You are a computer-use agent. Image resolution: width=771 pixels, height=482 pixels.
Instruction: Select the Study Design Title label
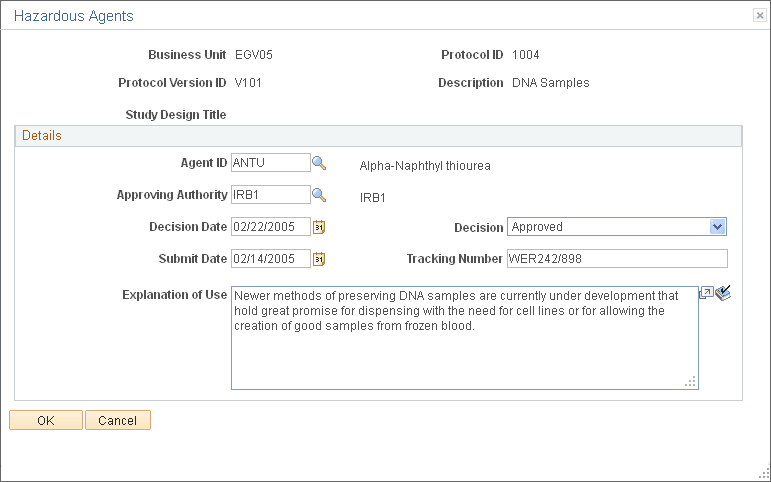176,115
